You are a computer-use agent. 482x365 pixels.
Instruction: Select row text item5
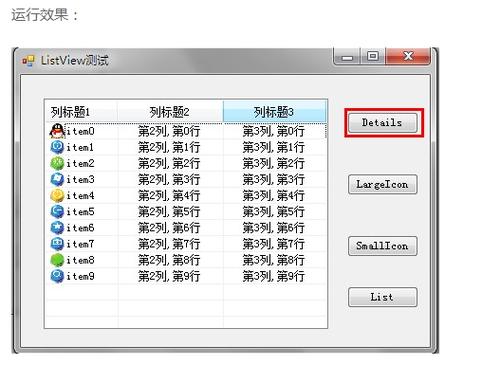pyautogui.click(x=80, y=212)
